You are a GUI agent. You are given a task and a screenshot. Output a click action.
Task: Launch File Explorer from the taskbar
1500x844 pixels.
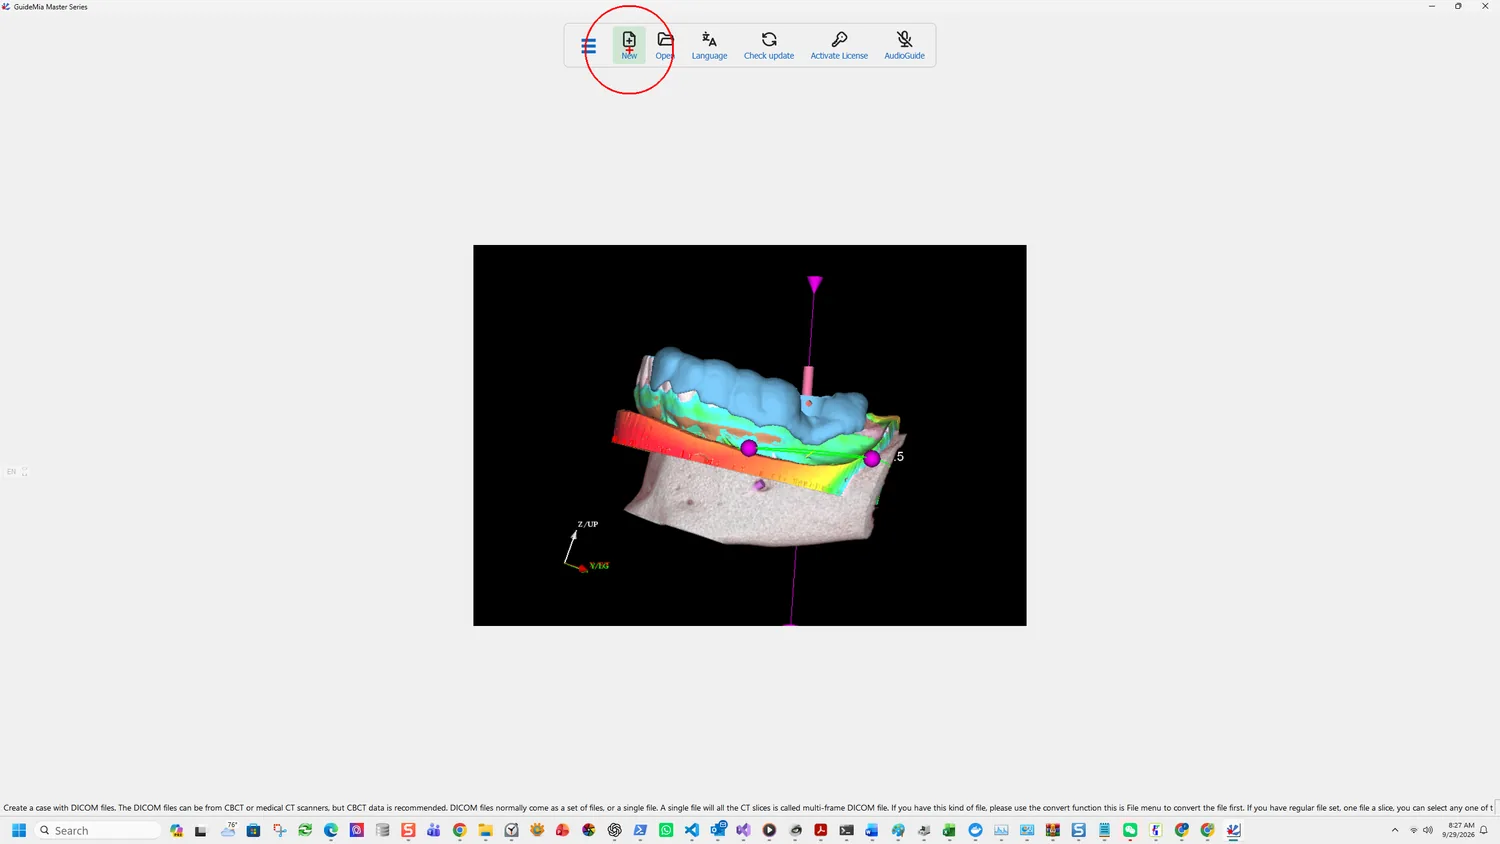486,830
